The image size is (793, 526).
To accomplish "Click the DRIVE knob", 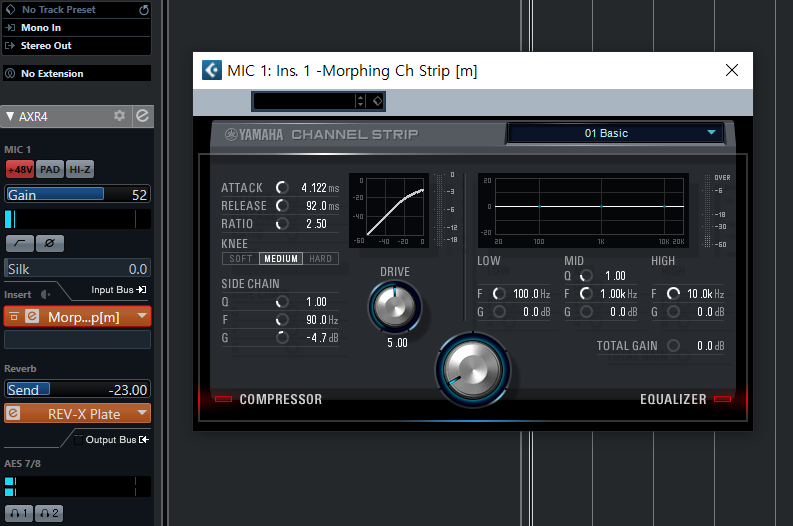I will coord(394,307).
